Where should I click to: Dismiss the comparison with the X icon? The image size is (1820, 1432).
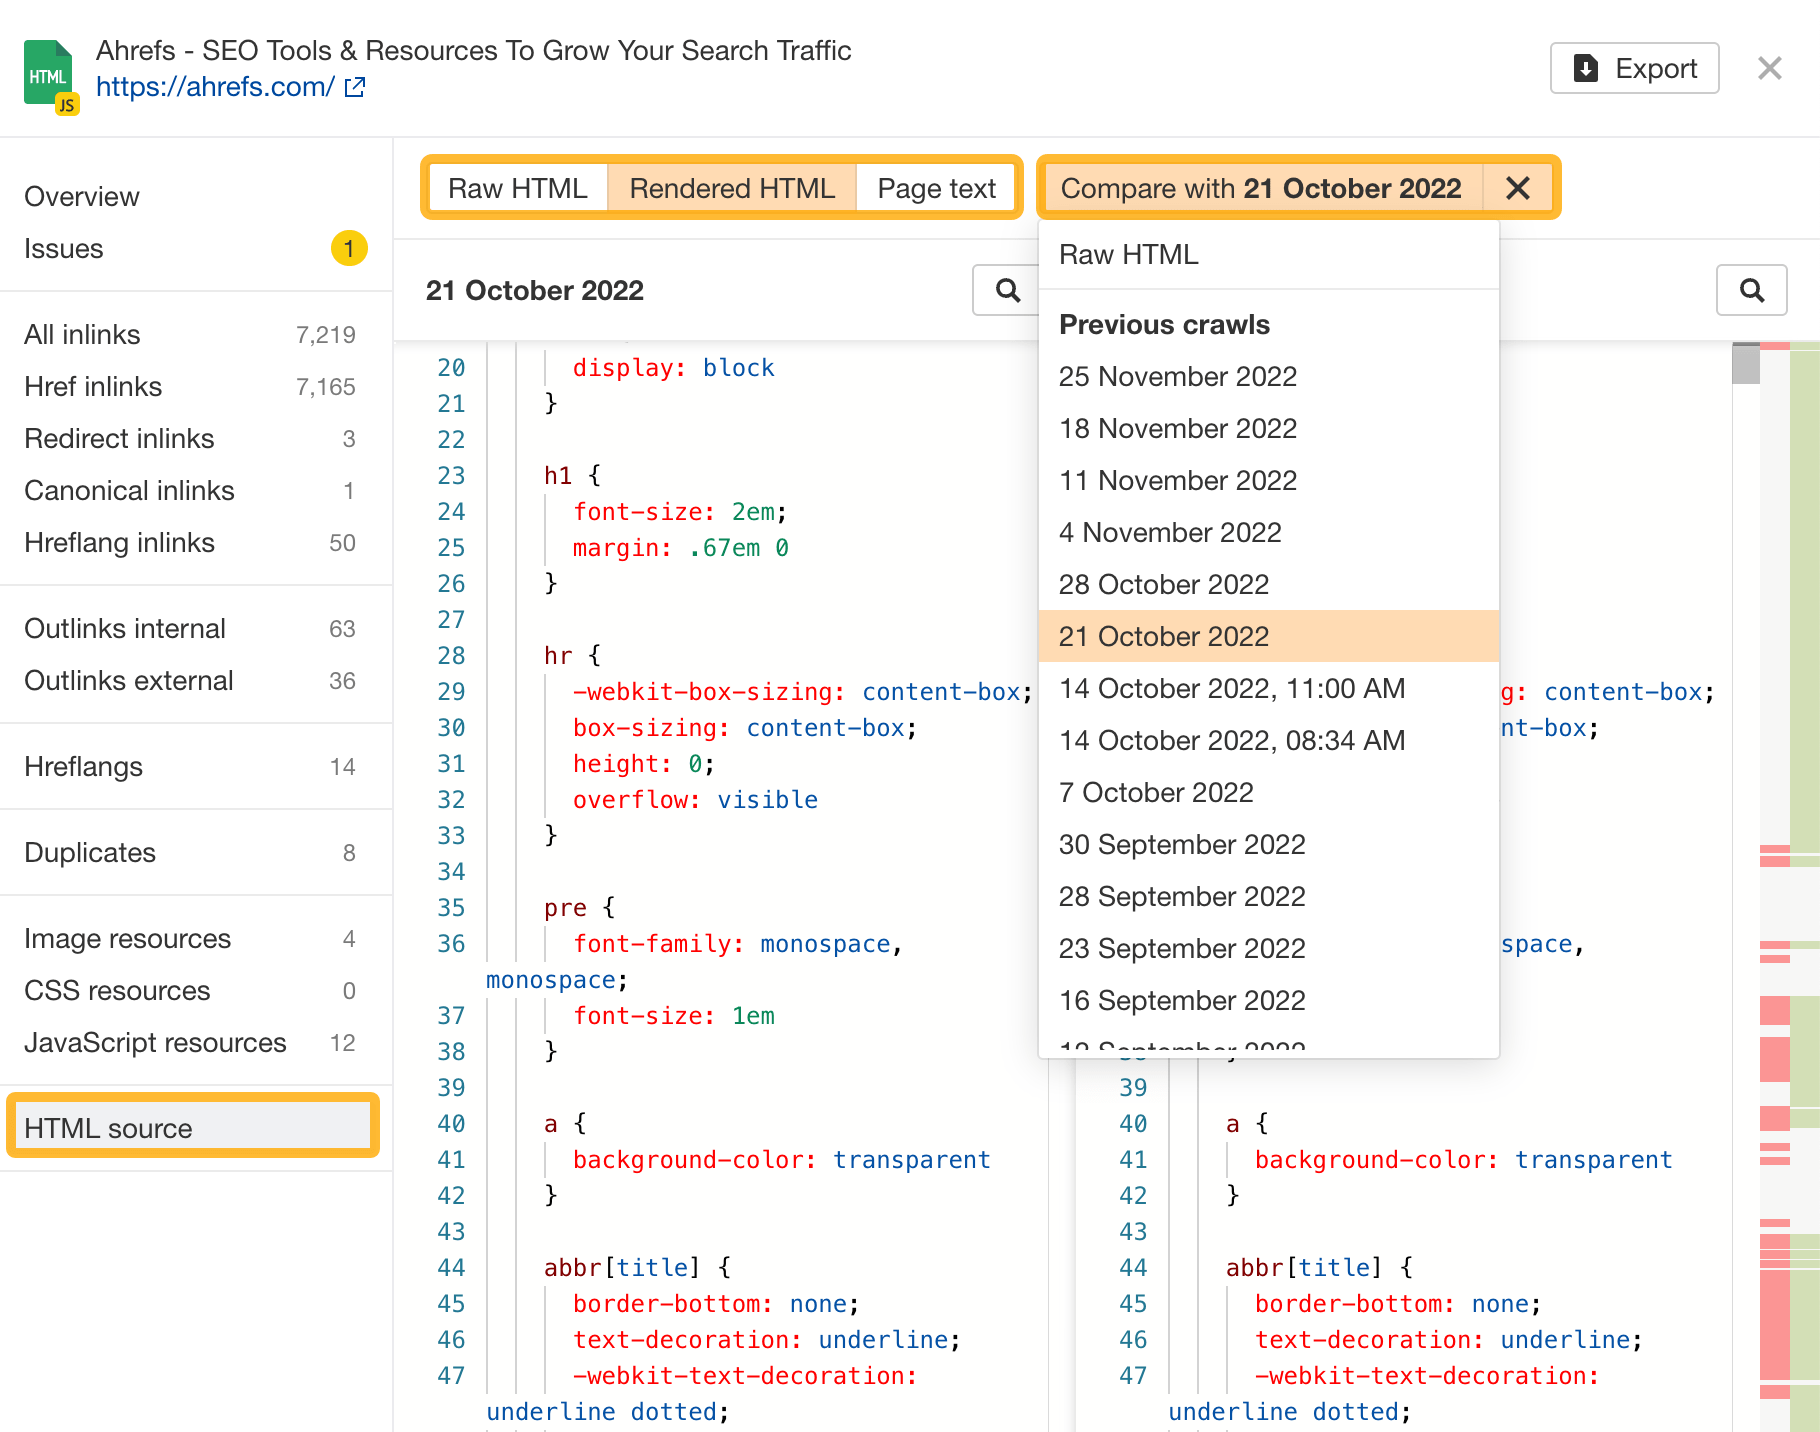coord(1517,188)
